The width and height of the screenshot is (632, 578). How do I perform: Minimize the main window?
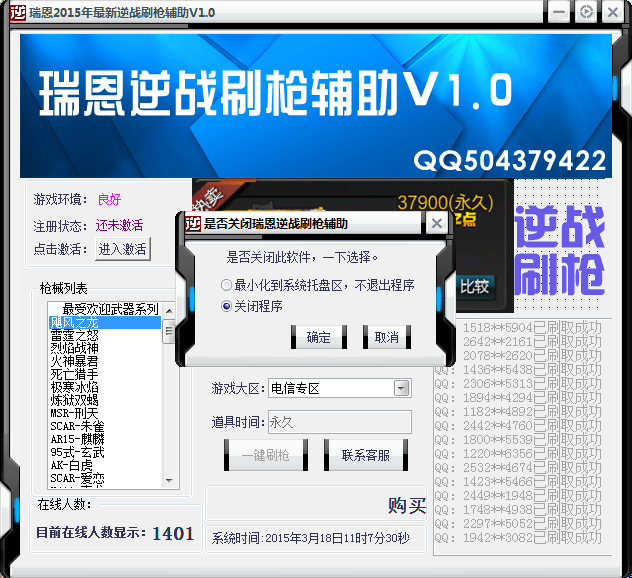559,12
